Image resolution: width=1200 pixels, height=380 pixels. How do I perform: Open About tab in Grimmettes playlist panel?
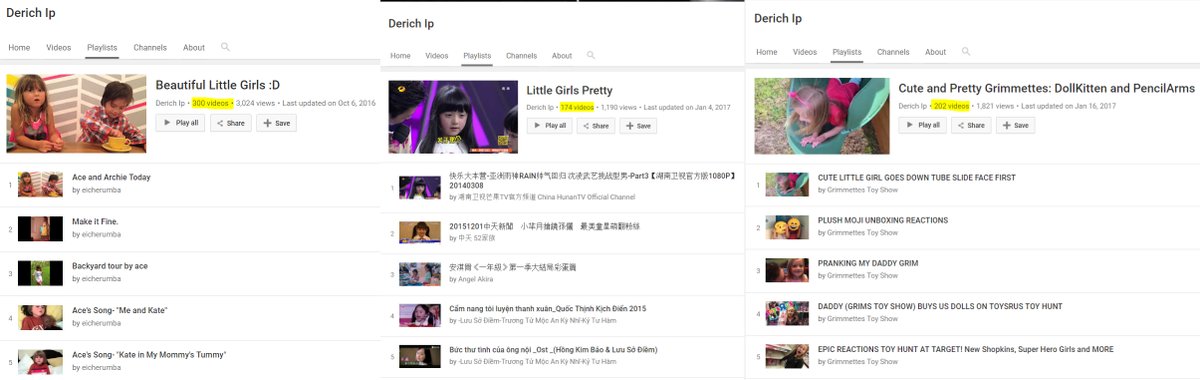pos(935,52)
